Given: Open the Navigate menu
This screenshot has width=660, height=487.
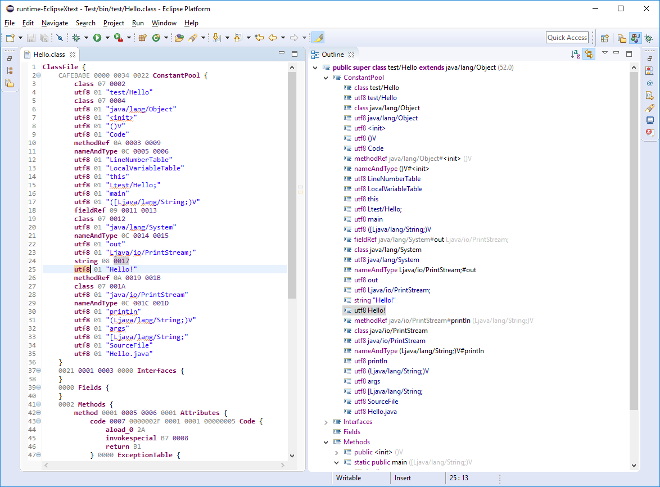Looking at the screenshot, I should 55,22.
